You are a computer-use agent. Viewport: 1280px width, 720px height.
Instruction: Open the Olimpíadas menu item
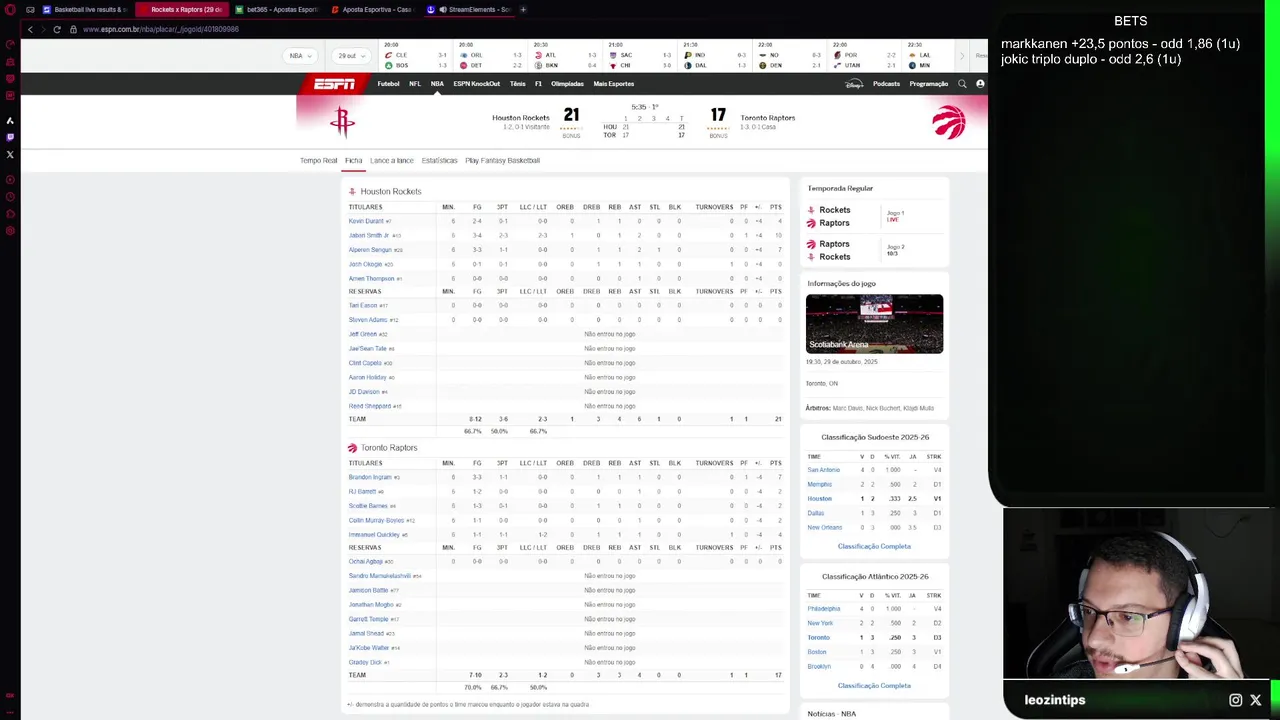[x=567, y=84]
